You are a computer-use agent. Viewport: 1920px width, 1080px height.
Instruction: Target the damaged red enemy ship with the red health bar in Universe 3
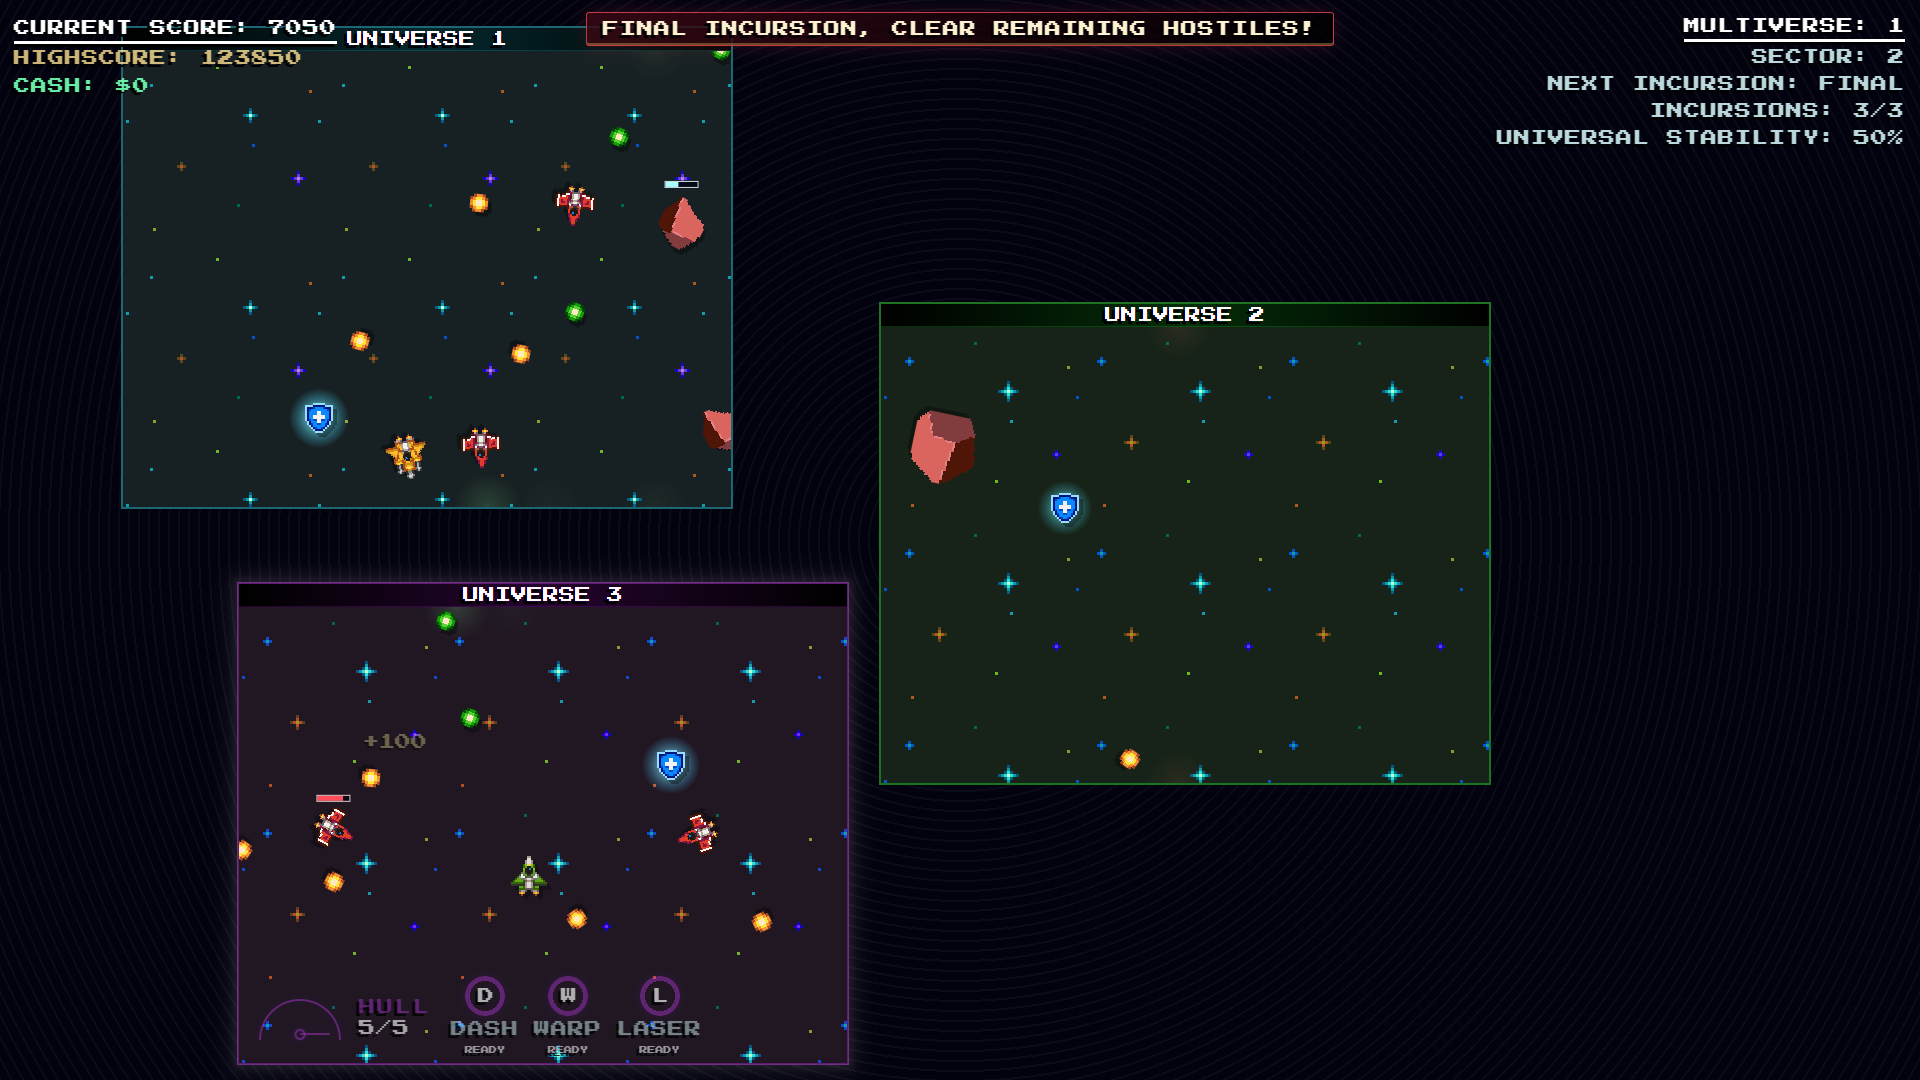[333, 827]
